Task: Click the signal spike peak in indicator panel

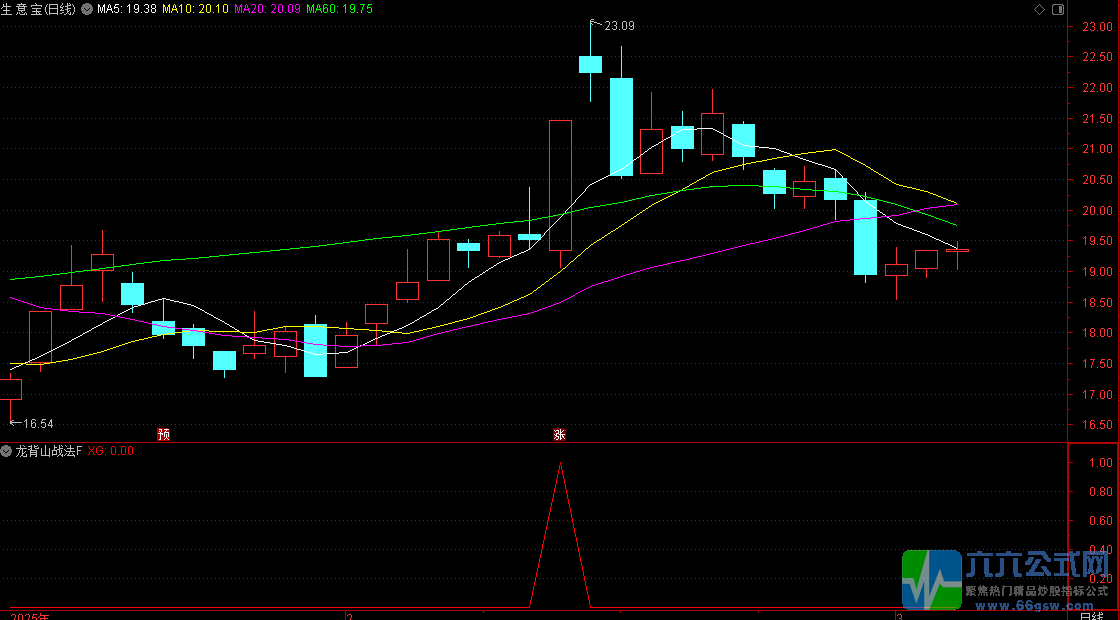Action: (x=560, y=463)
